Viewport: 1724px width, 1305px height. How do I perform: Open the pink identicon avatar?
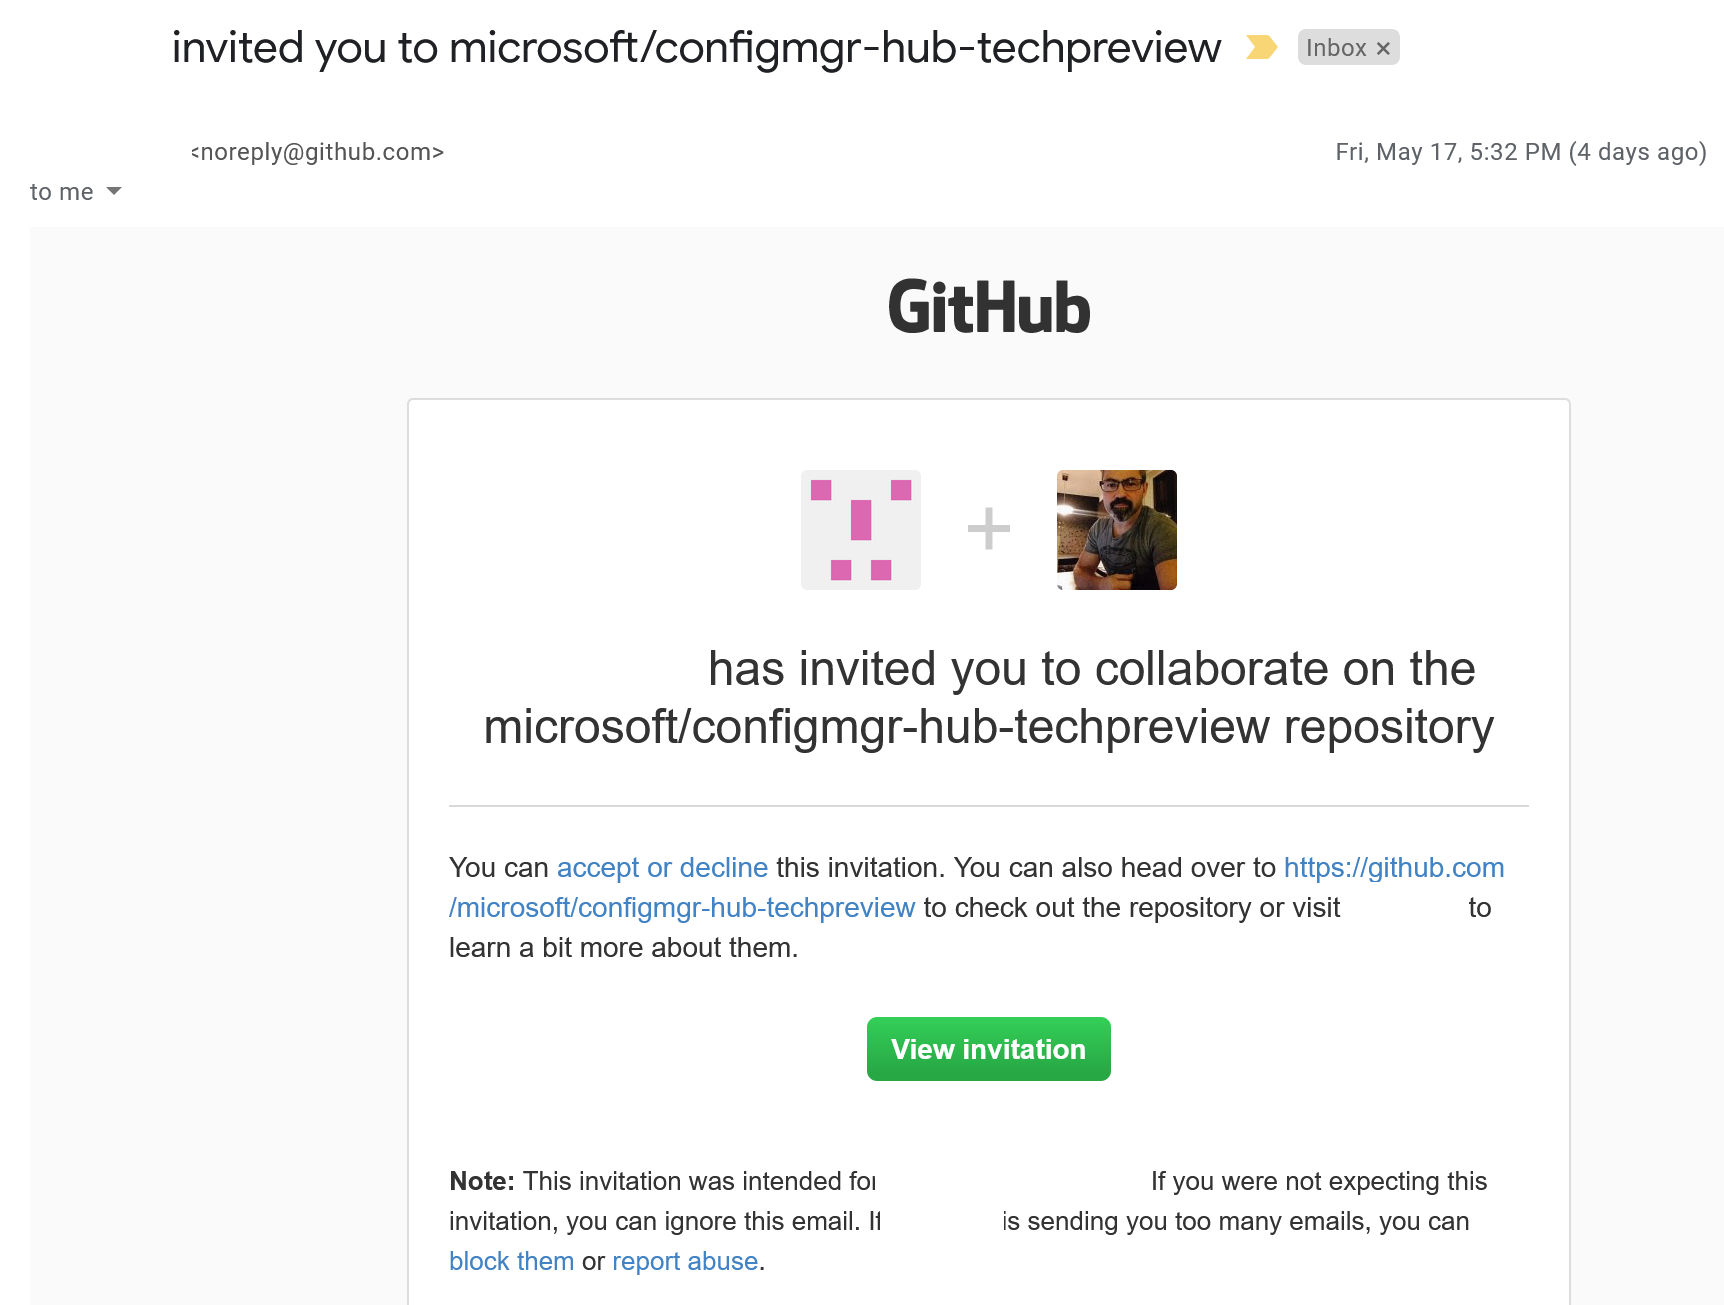[x=861, y=530]
